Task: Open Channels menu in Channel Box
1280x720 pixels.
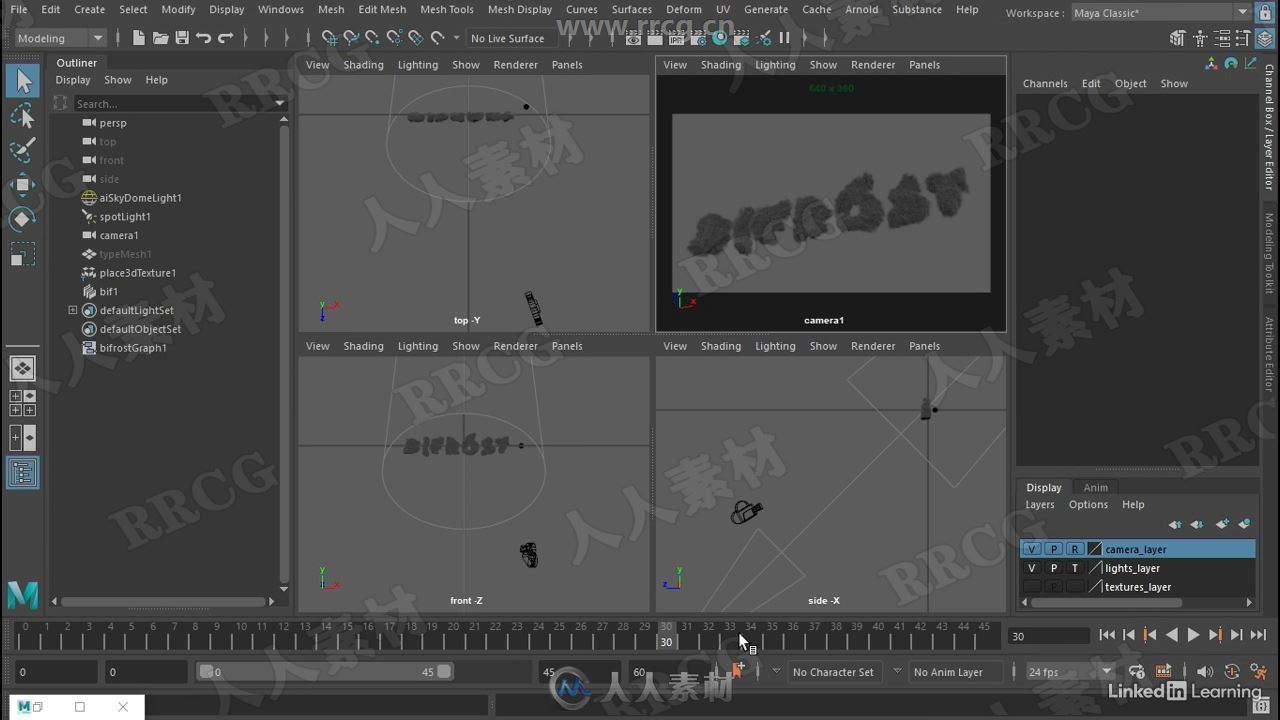Action: coord(1045,84)
